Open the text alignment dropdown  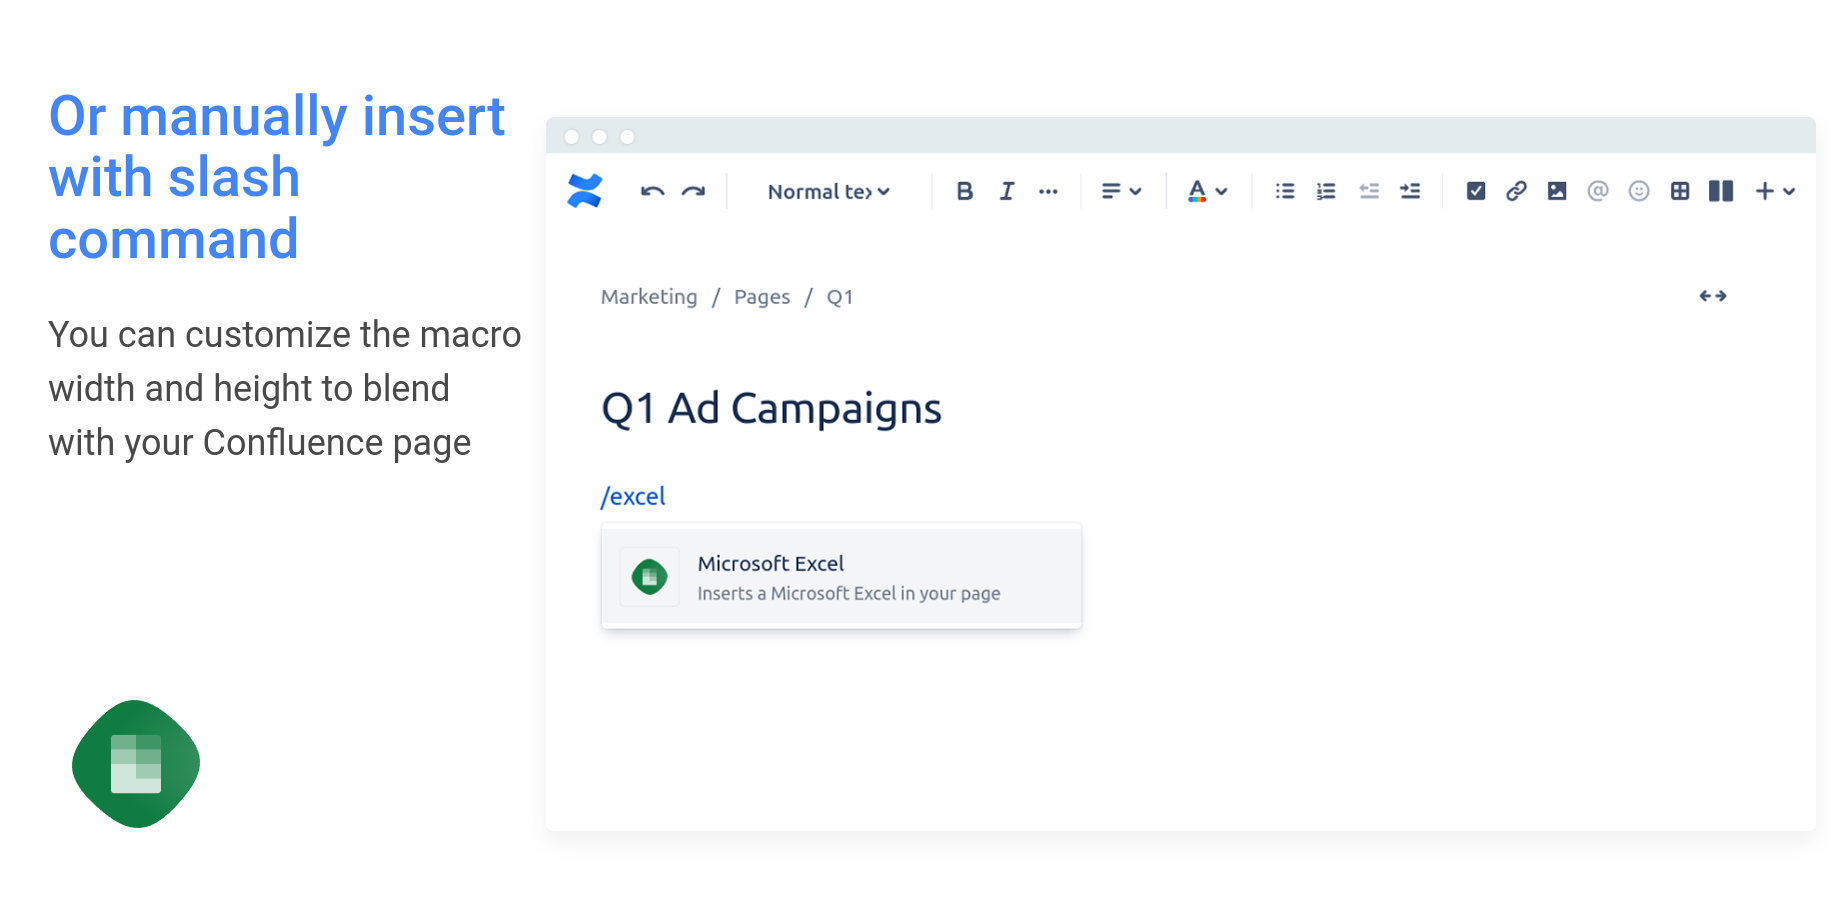click(1121, 191)
